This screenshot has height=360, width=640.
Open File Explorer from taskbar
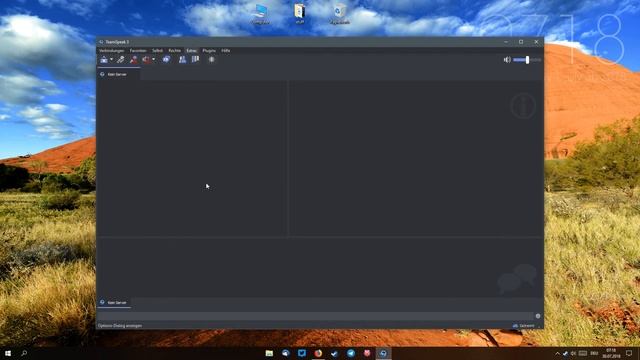point(269,353)
